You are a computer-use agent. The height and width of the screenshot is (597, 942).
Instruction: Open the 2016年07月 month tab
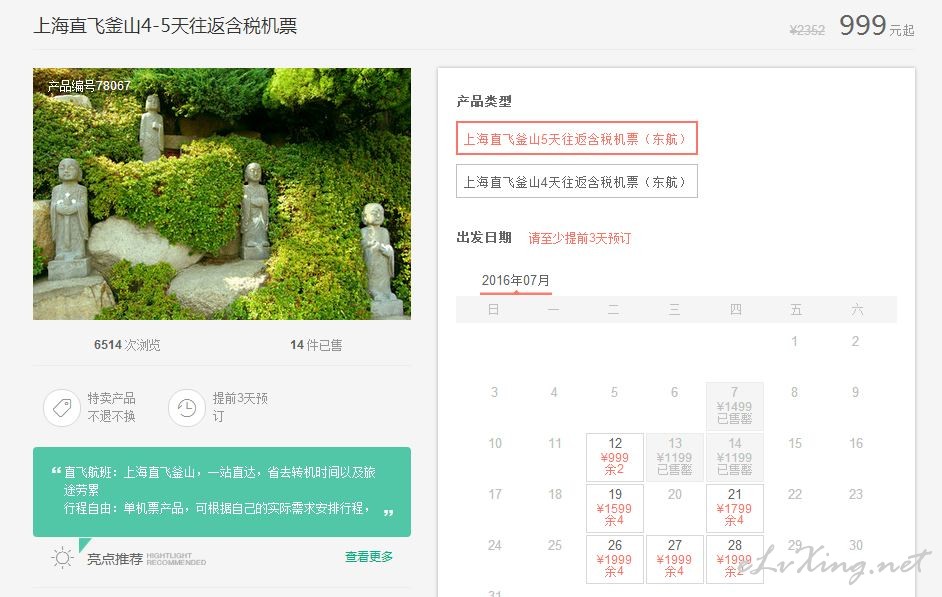[515, 280]
